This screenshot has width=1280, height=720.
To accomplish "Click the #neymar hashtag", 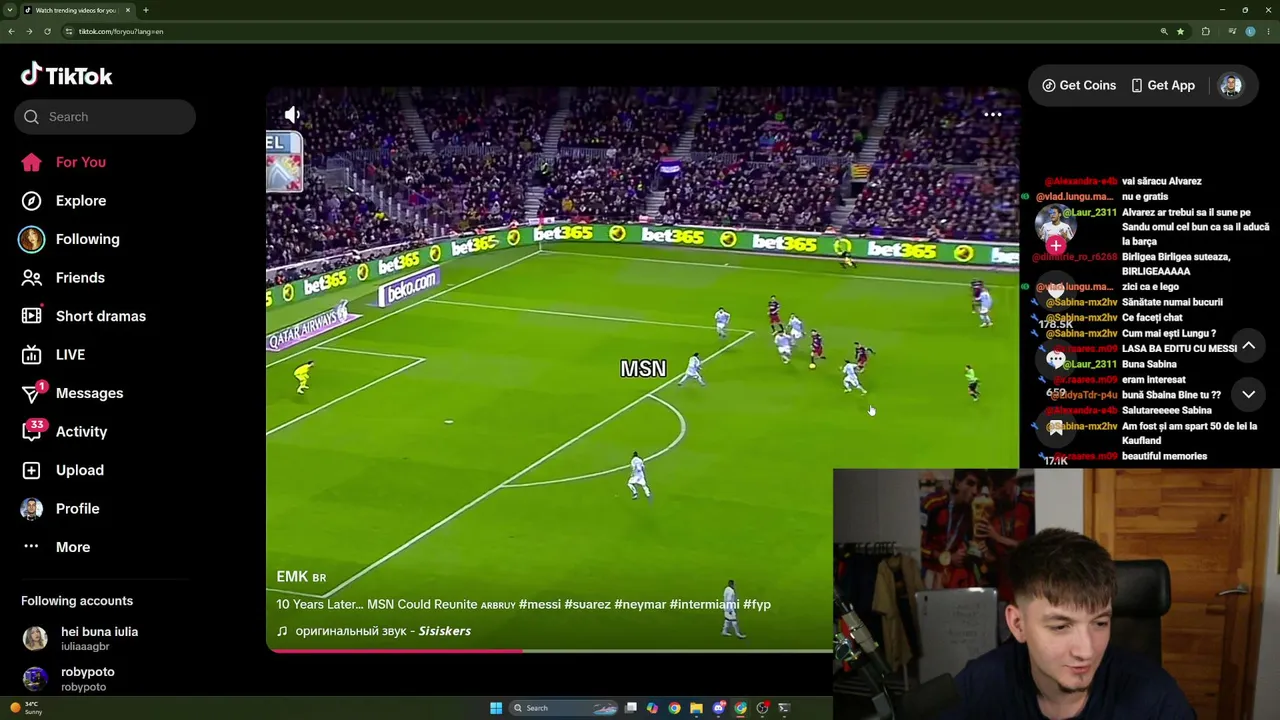I will (x=640, y=605).
